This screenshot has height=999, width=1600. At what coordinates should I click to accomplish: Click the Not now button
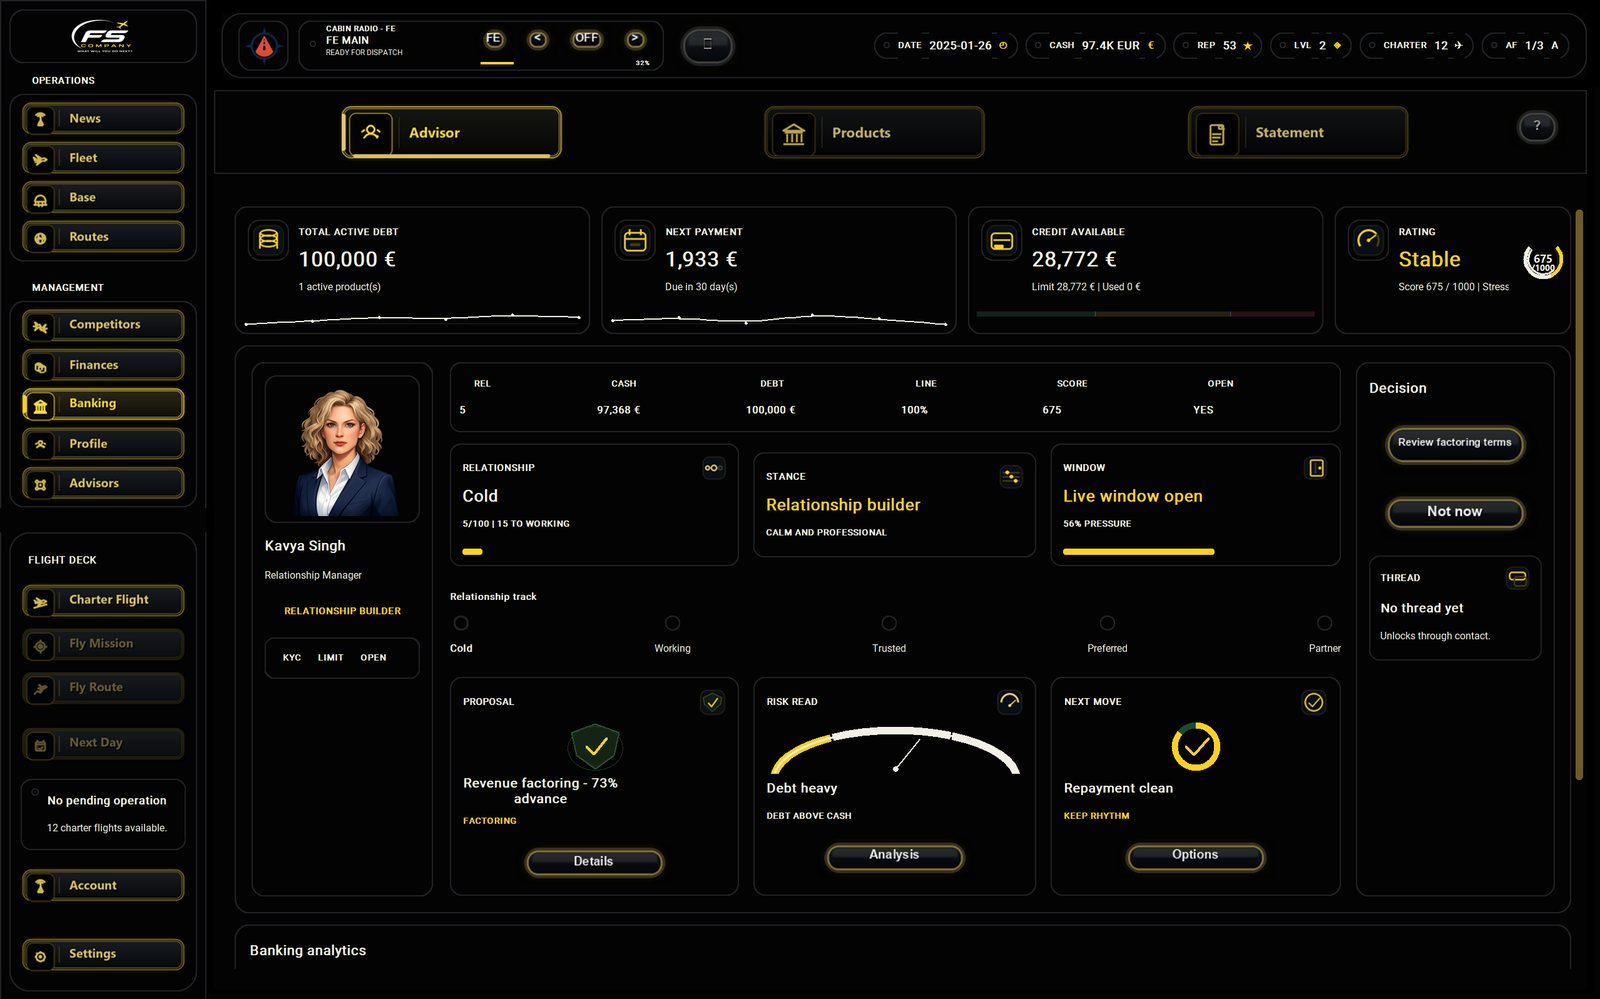1455,512
